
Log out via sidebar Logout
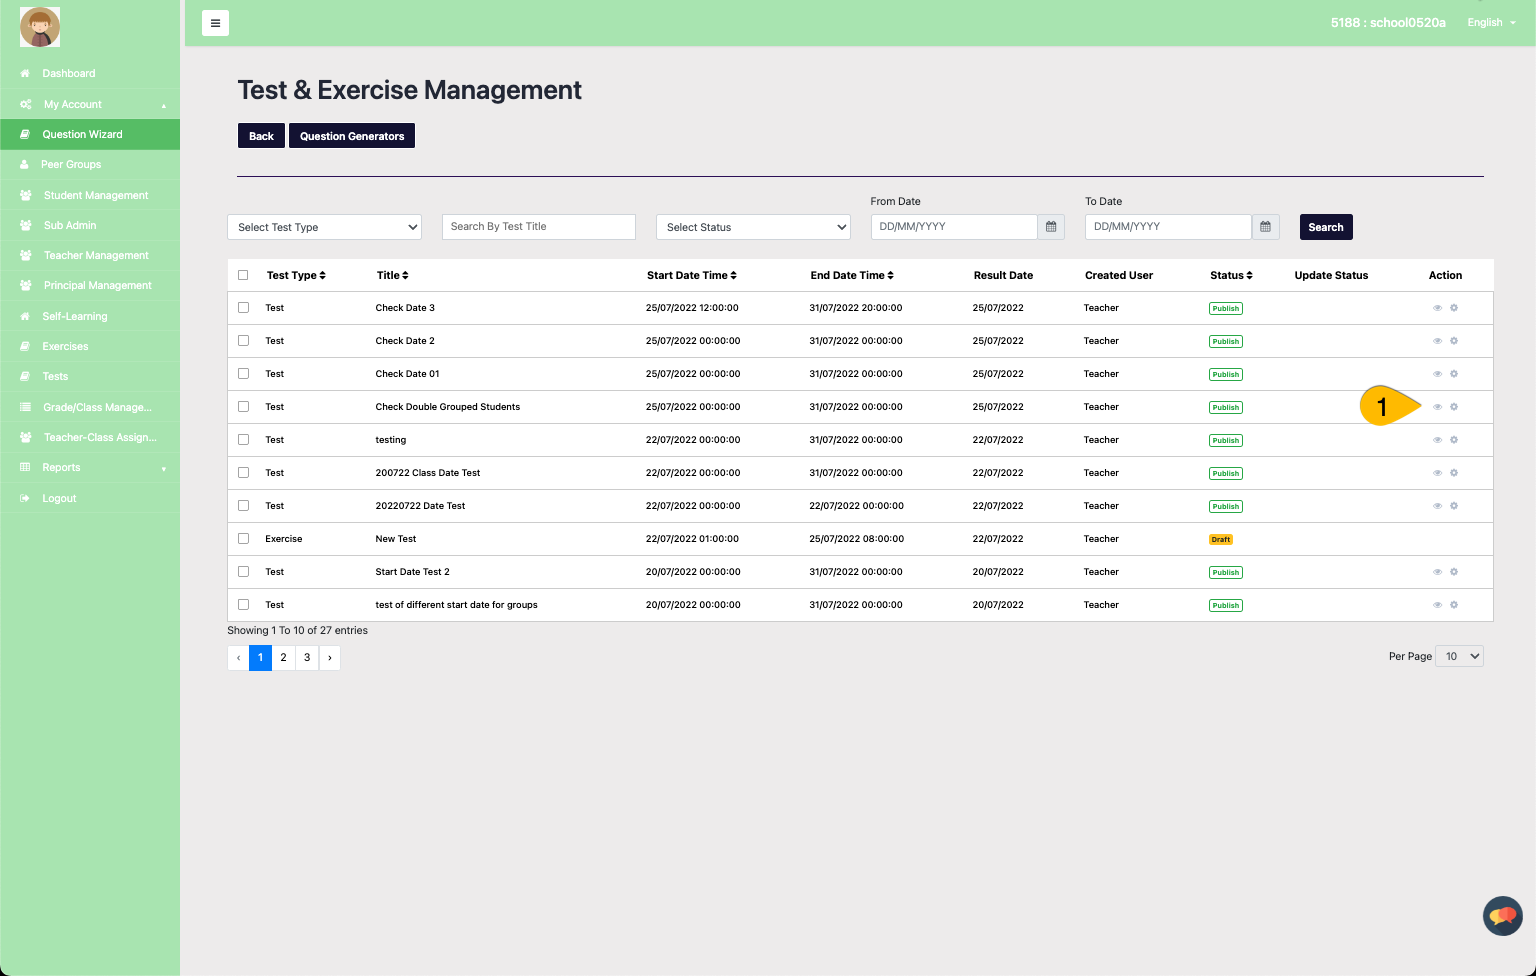90,498
